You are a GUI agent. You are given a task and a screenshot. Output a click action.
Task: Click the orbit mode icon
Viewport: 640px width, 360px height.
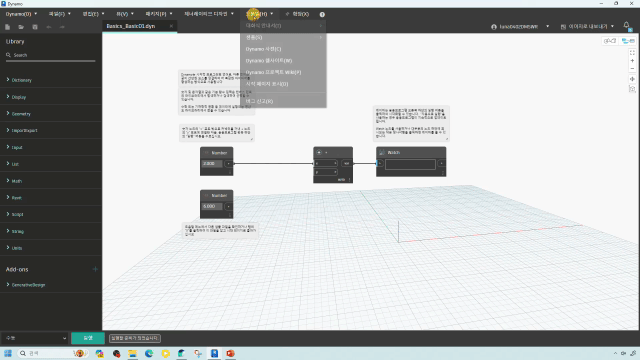tap(632, 89)
